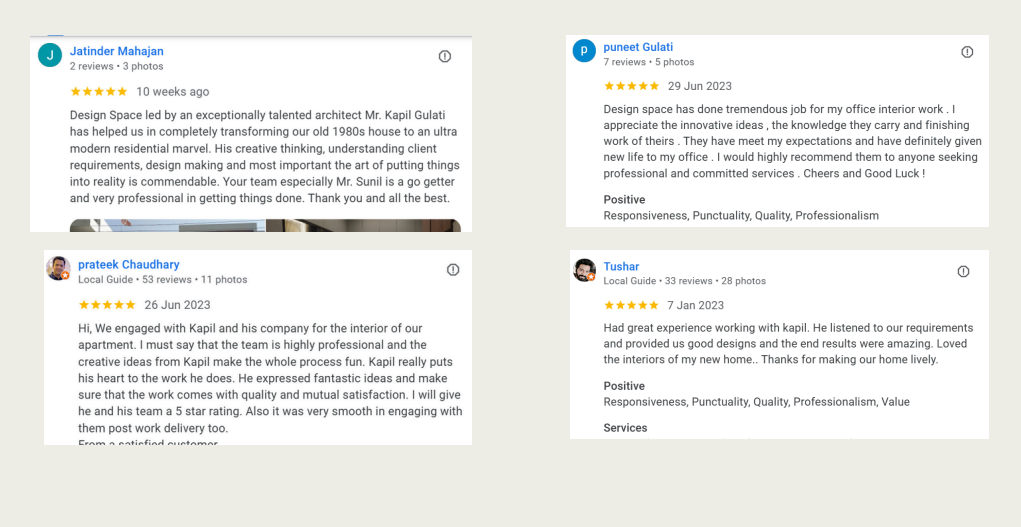The width and height of the screenshot is (1021, 527).
Task: Visit prateek Chaudhary's profile name link
Action: point(129,265)
